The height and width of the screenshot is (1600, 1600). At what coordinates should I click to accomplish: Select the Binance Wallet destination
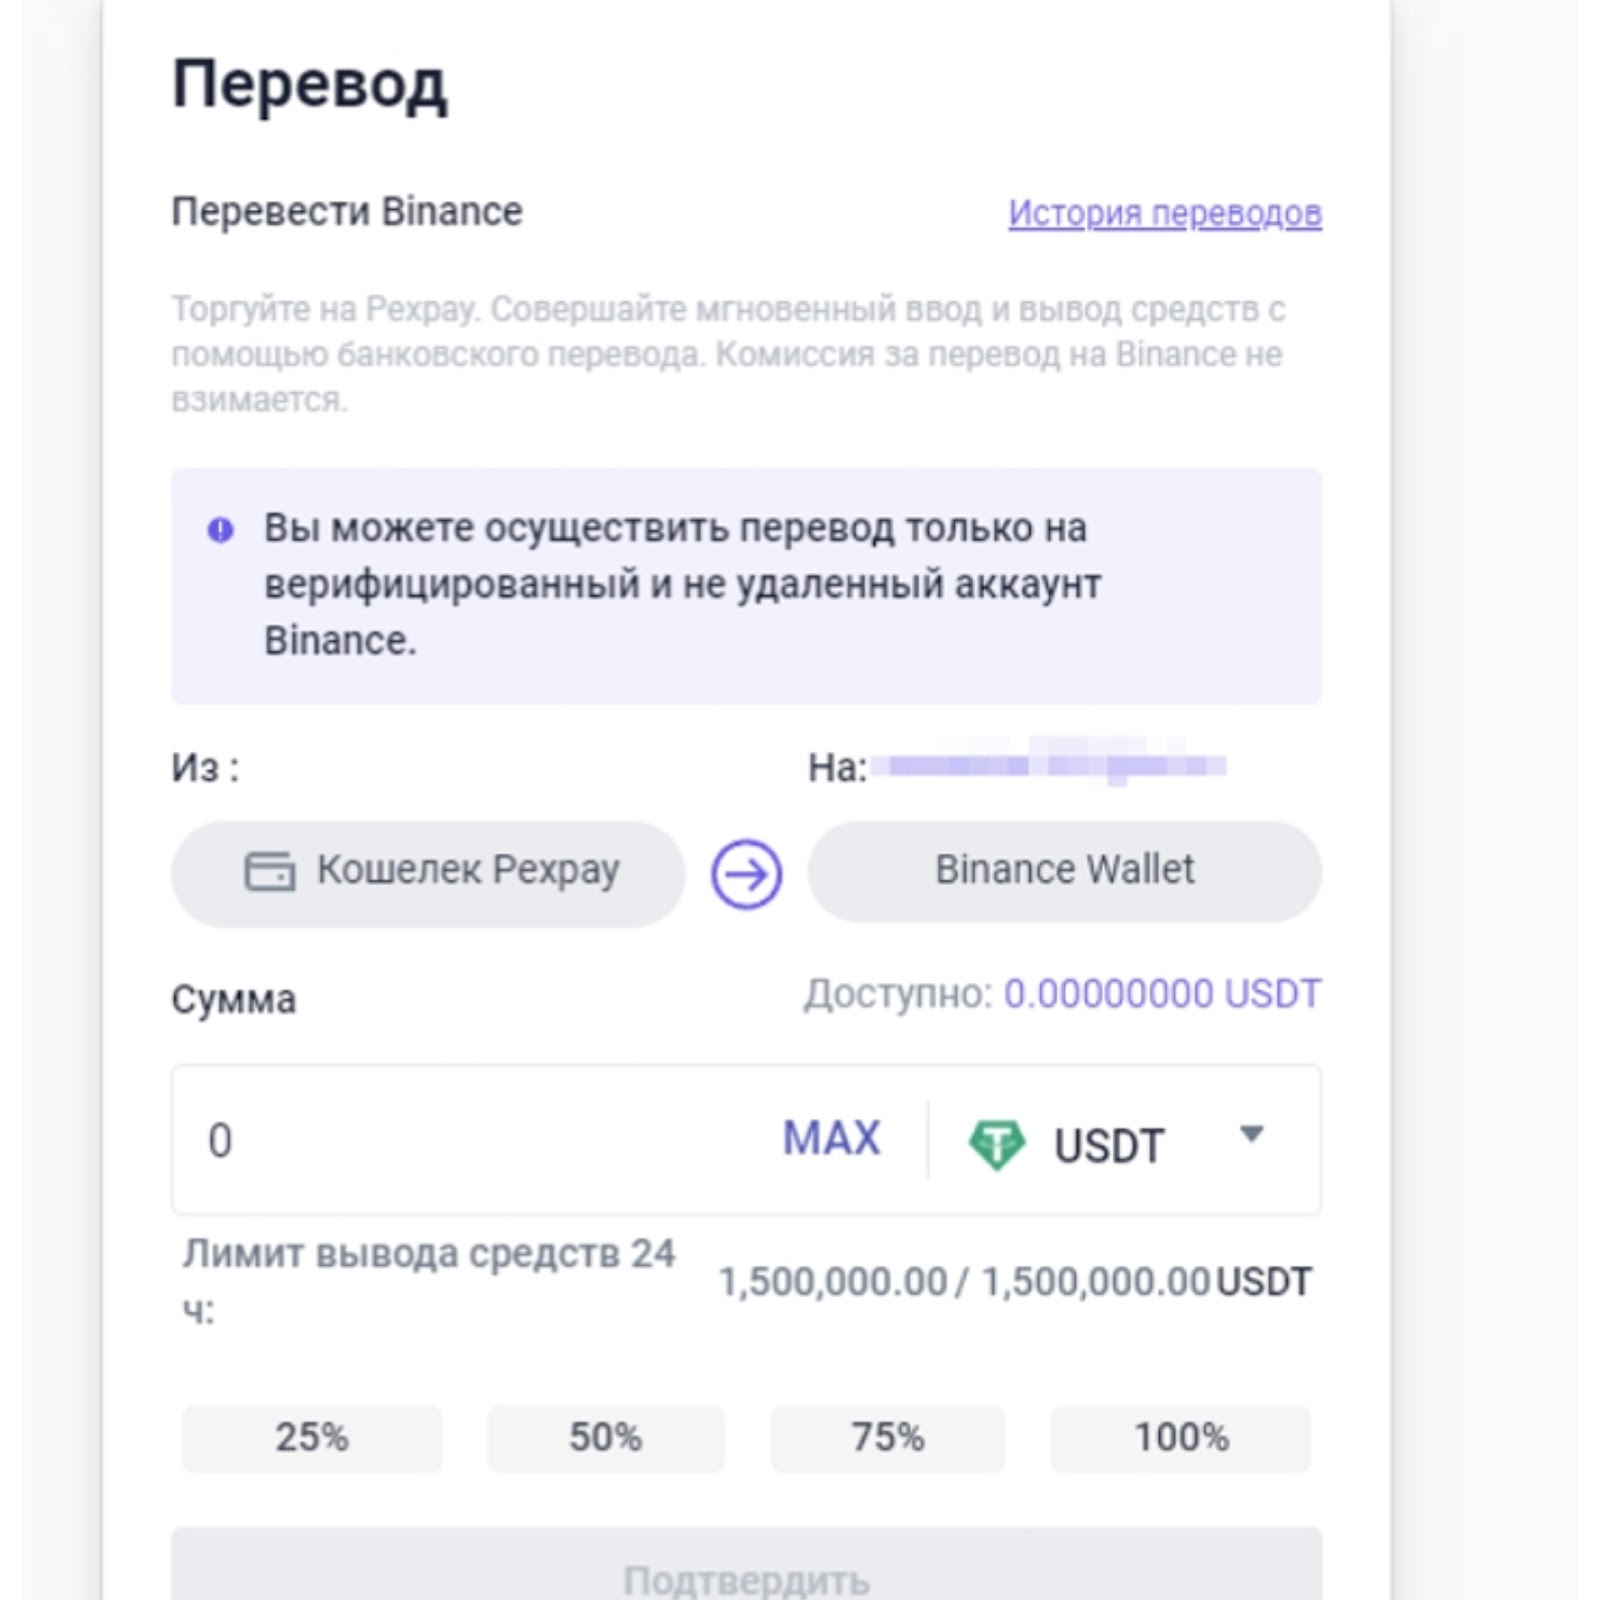(1065, 869)
